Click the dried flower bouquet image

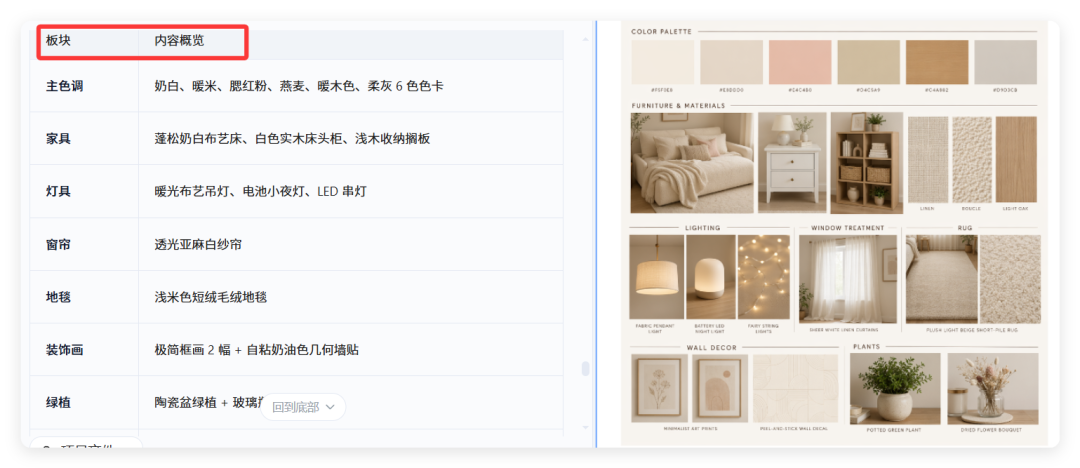(x=993, y=388)
